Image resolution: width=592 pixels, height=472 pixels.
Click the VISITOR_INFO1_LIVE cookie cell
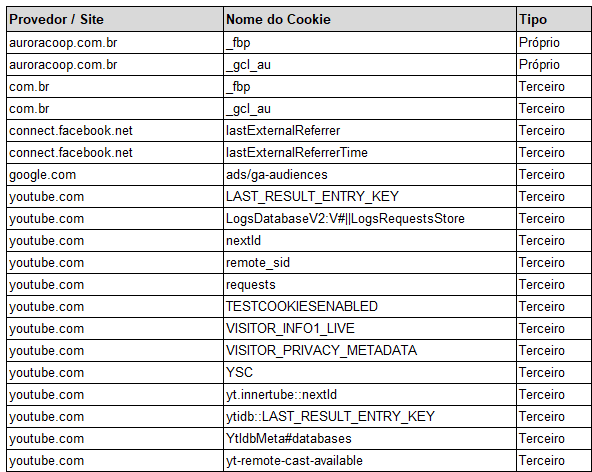coord(370,329)
